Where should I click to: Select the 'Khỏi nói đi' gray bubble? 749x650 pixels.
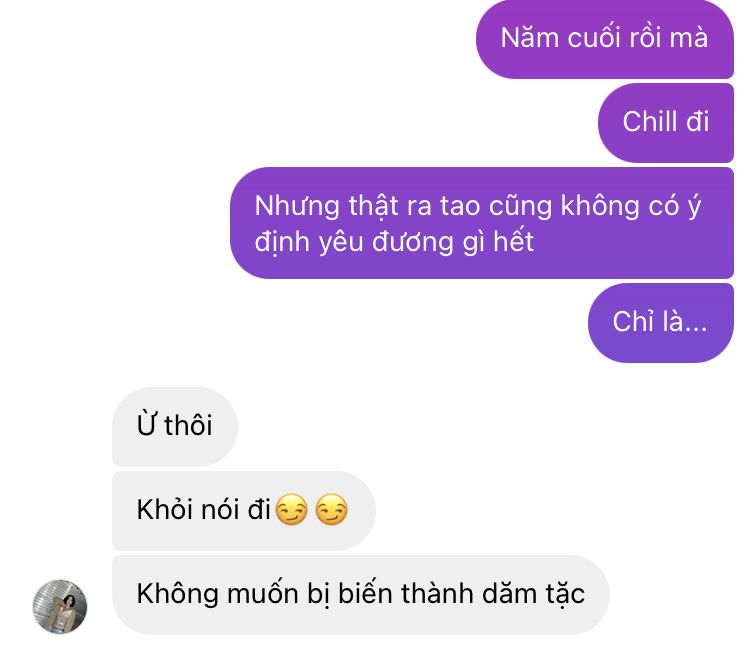(x=244, y=510)
